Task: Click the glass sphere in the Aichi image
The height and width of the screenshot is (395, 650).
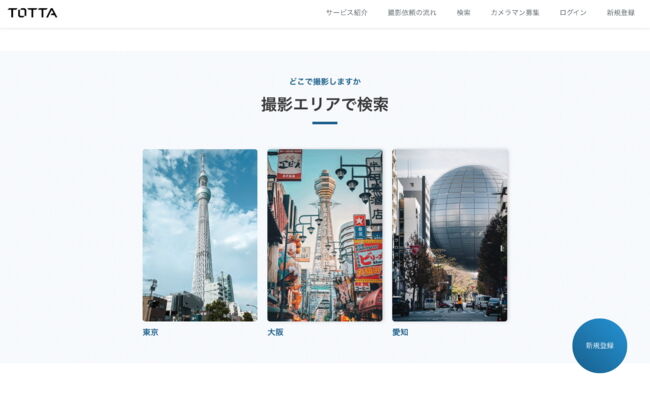Action: 464,216
